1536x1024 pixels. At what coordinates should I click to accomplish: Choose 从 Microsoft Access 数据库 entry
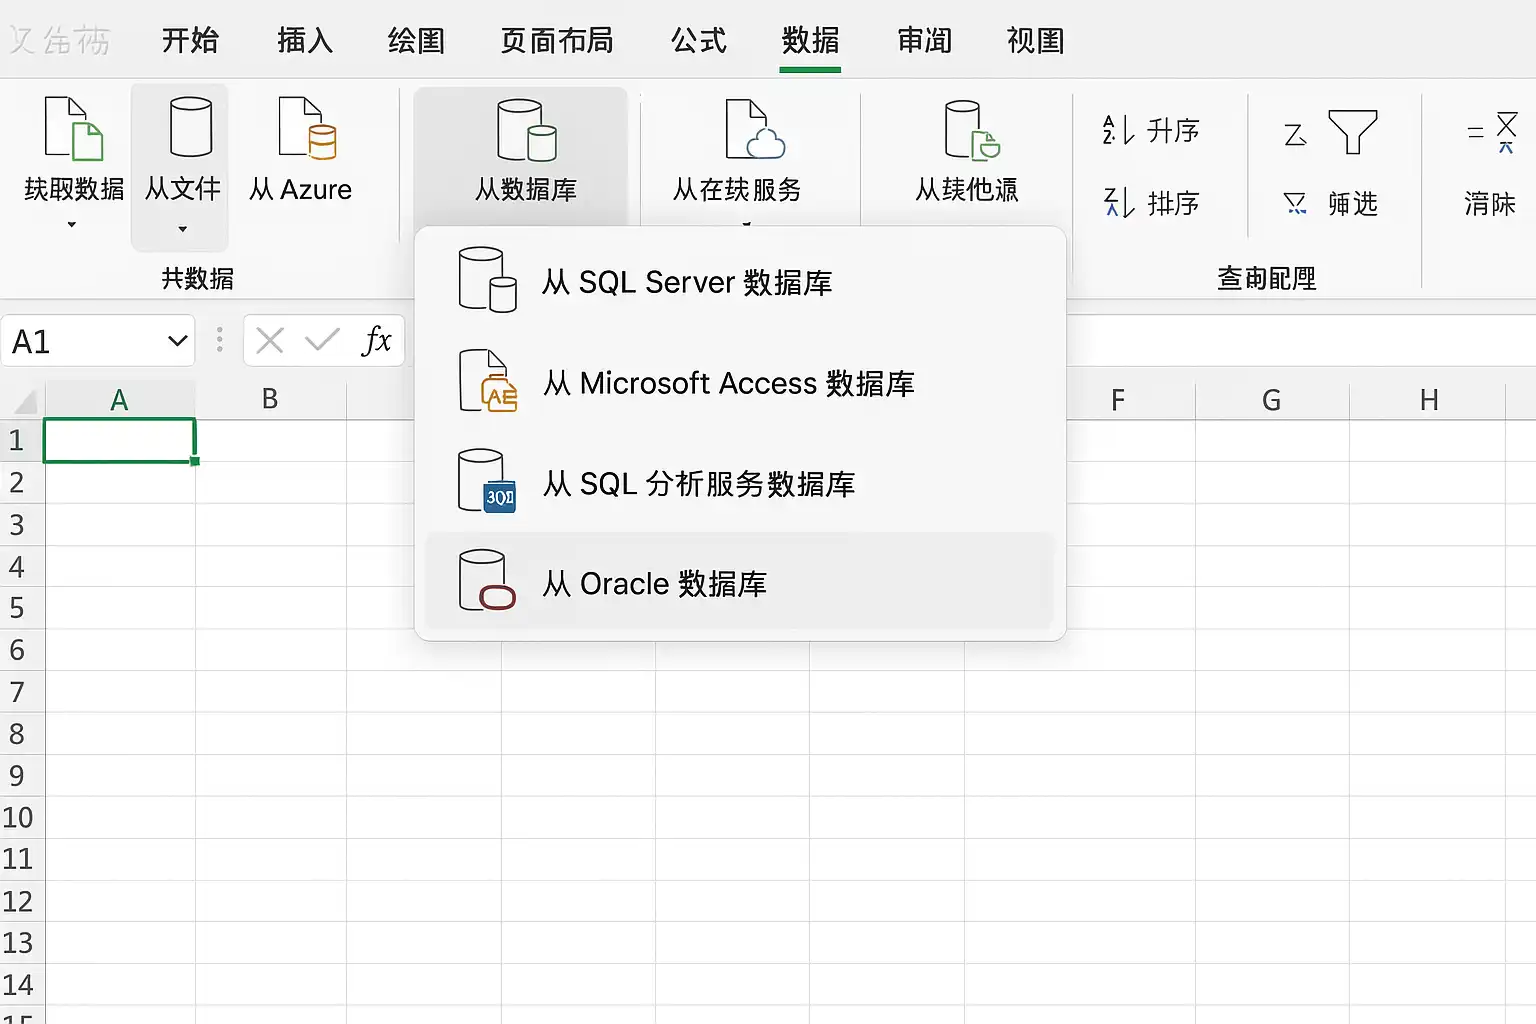pyautogui.click(x=740, y=383)
